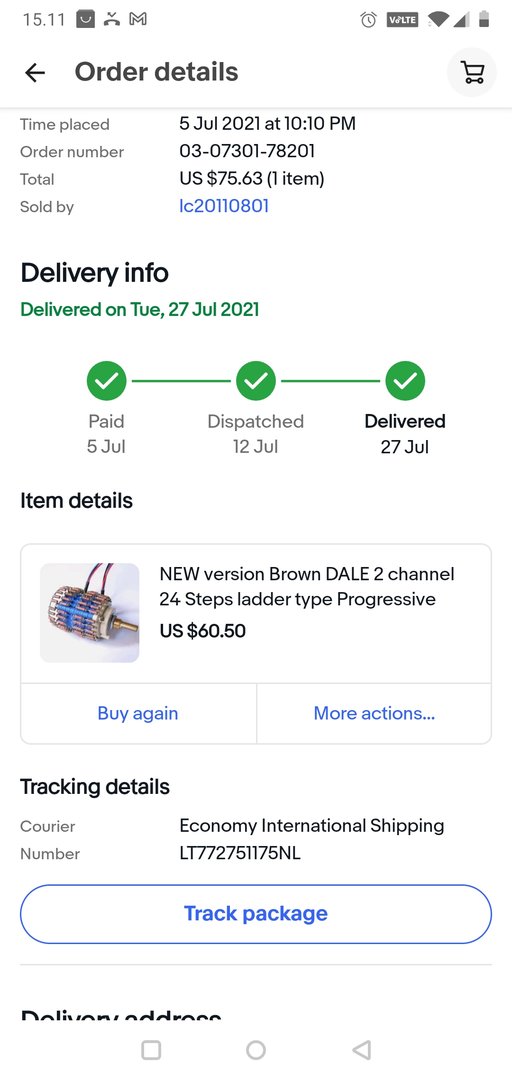Tap the alarm clock status icon
Screen dimensions: 512x1080
tap(369, 20)
